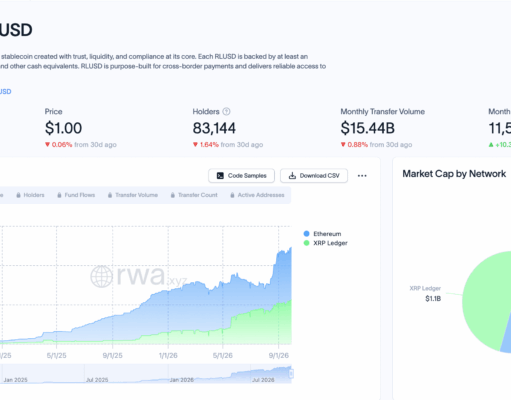Click the terminal icon in Code Samples
Screen dimensions: 511x400
(220, 176)
